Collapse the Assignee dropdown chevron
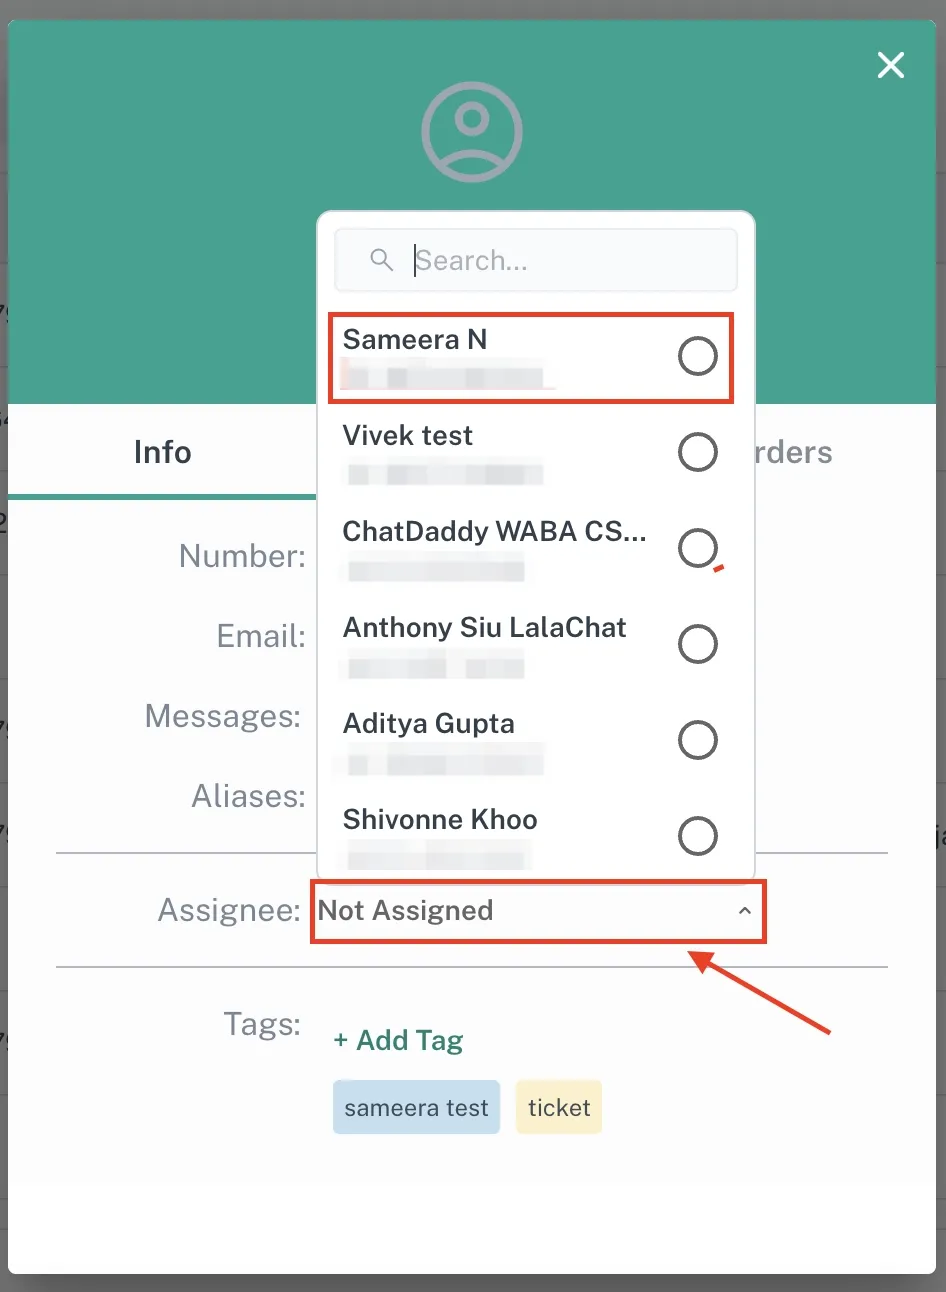Image resolution: width=946 pixels, height=1292 pixels. tap(744, 911)
